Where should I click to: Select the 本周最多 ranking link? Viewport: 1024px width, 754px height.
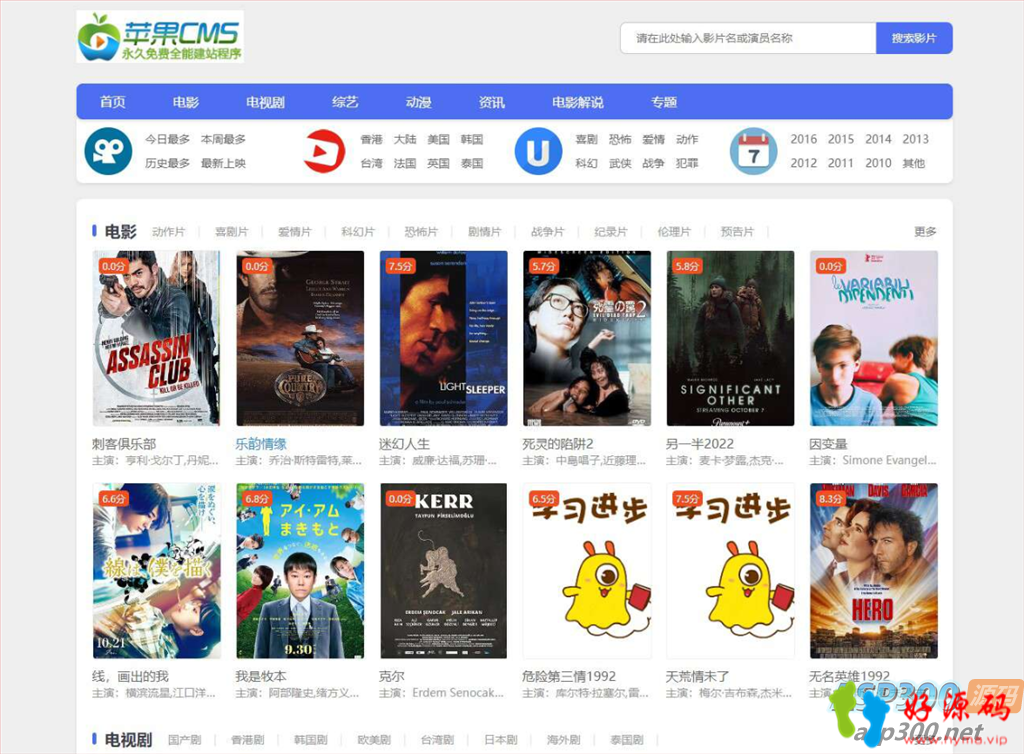(223, 139)
